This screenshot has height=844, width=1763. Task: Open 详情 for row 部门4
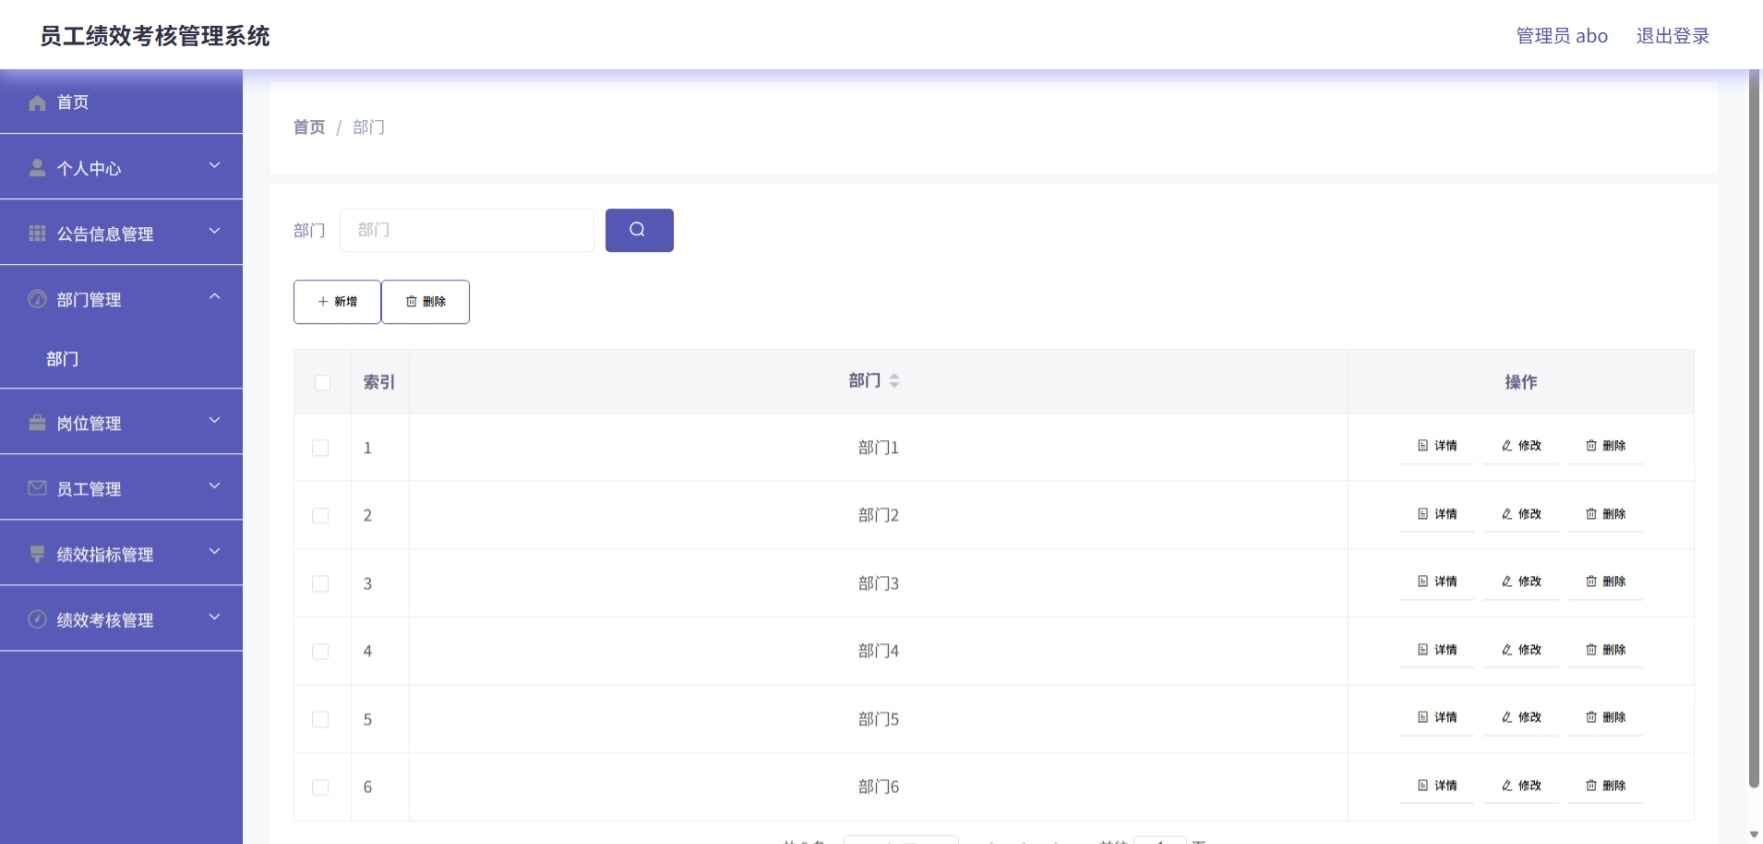coord(1437,650)
